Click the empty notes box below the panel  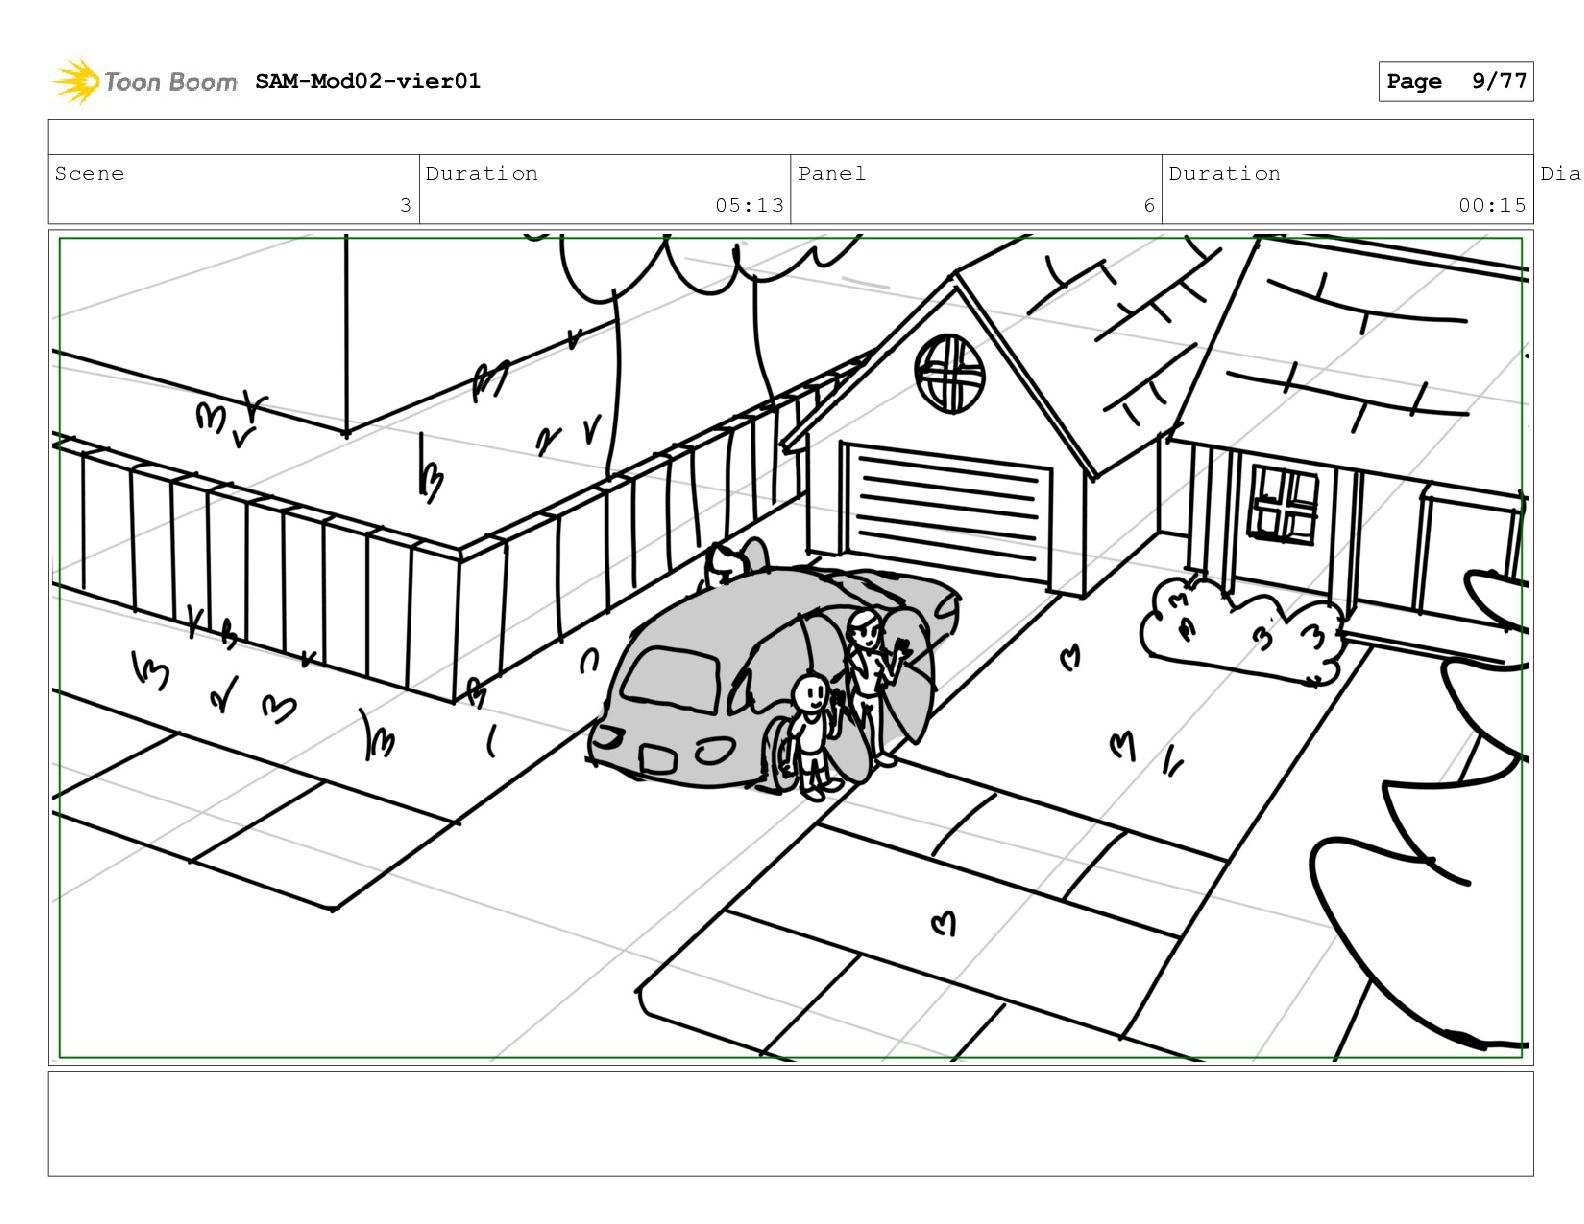tap(790, 1123)
